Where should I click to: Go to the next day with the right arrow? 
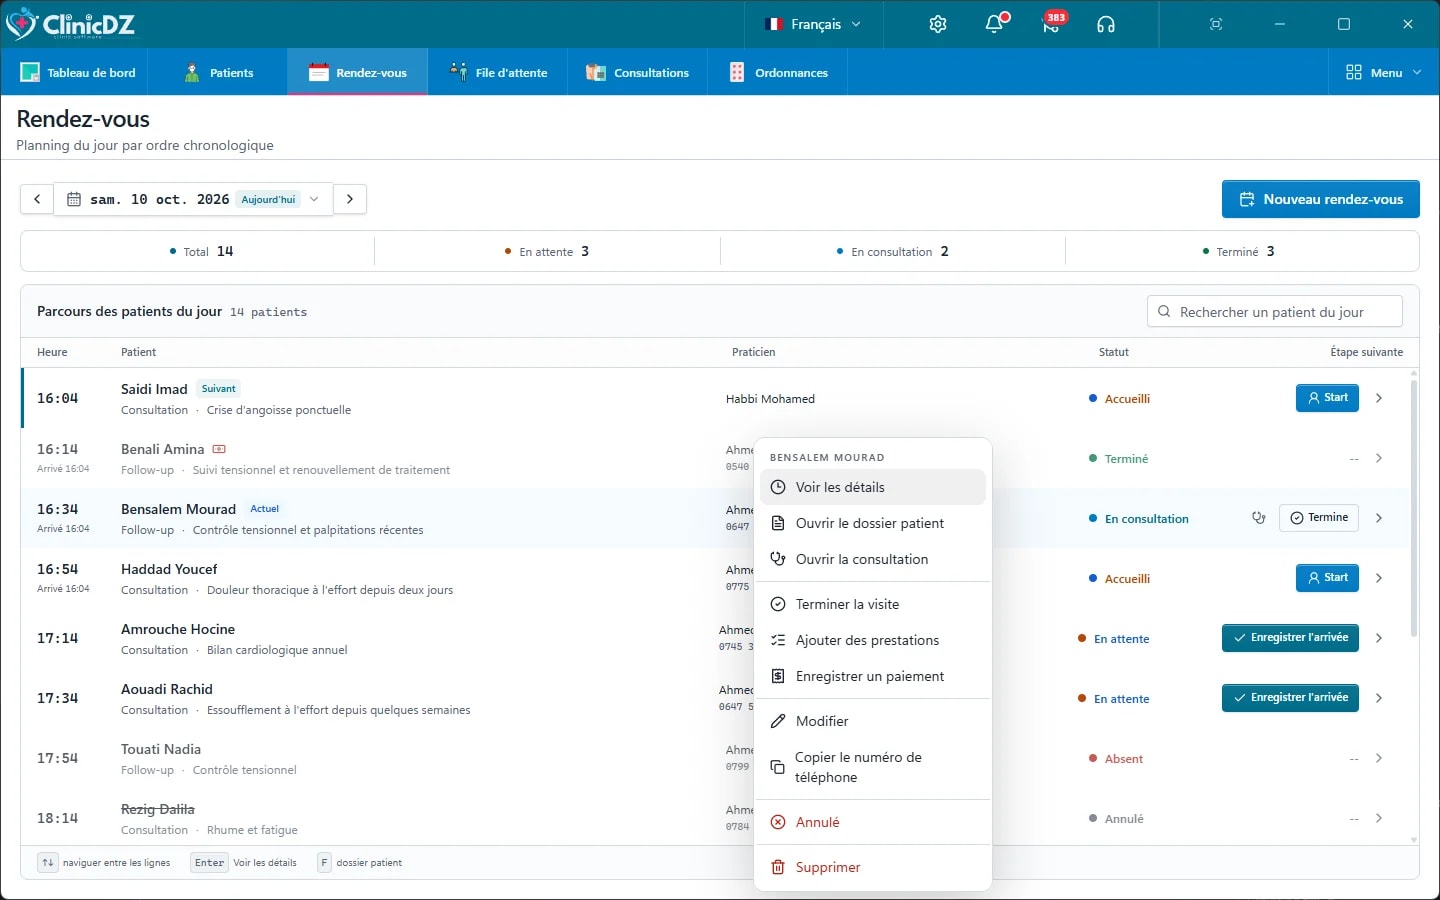[x=350, y=199]
